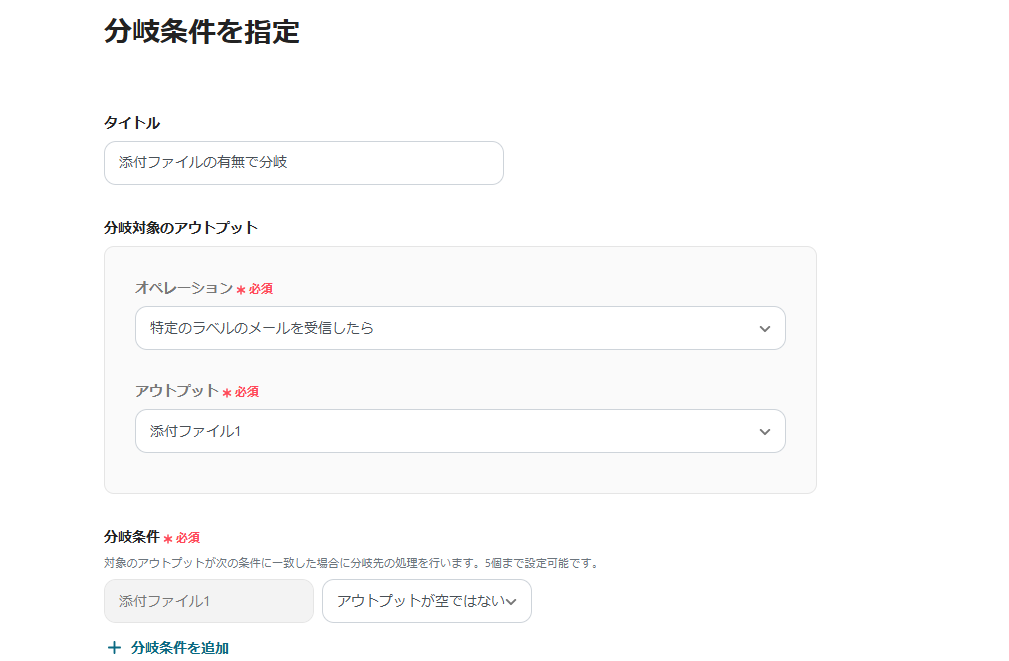The width and height of the screenshot is (1009, 661).
Task: Click the タイトル field label
Action: coord(132,123)
